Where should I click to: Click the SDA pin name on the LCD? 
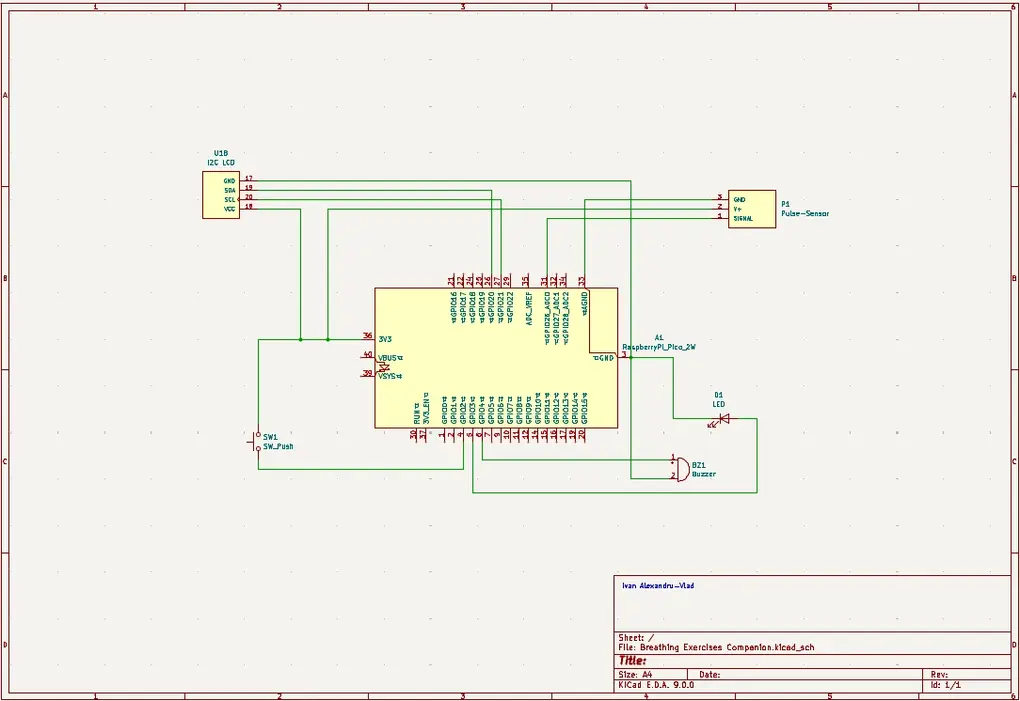pos(230,191)
